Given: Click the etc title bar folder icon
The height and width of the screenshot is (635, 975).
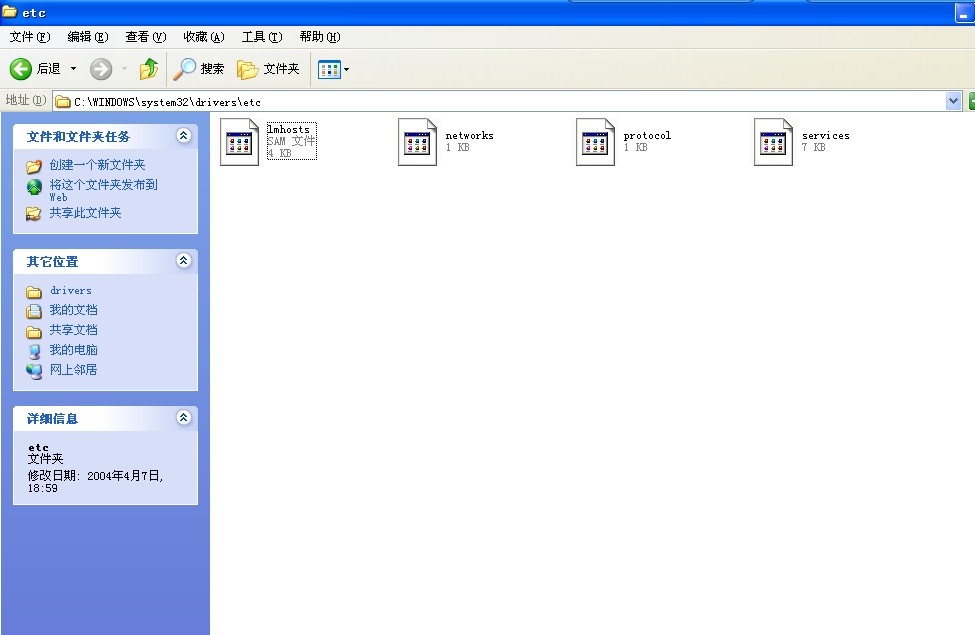Looking at the screenshot, I should point(9,11).
